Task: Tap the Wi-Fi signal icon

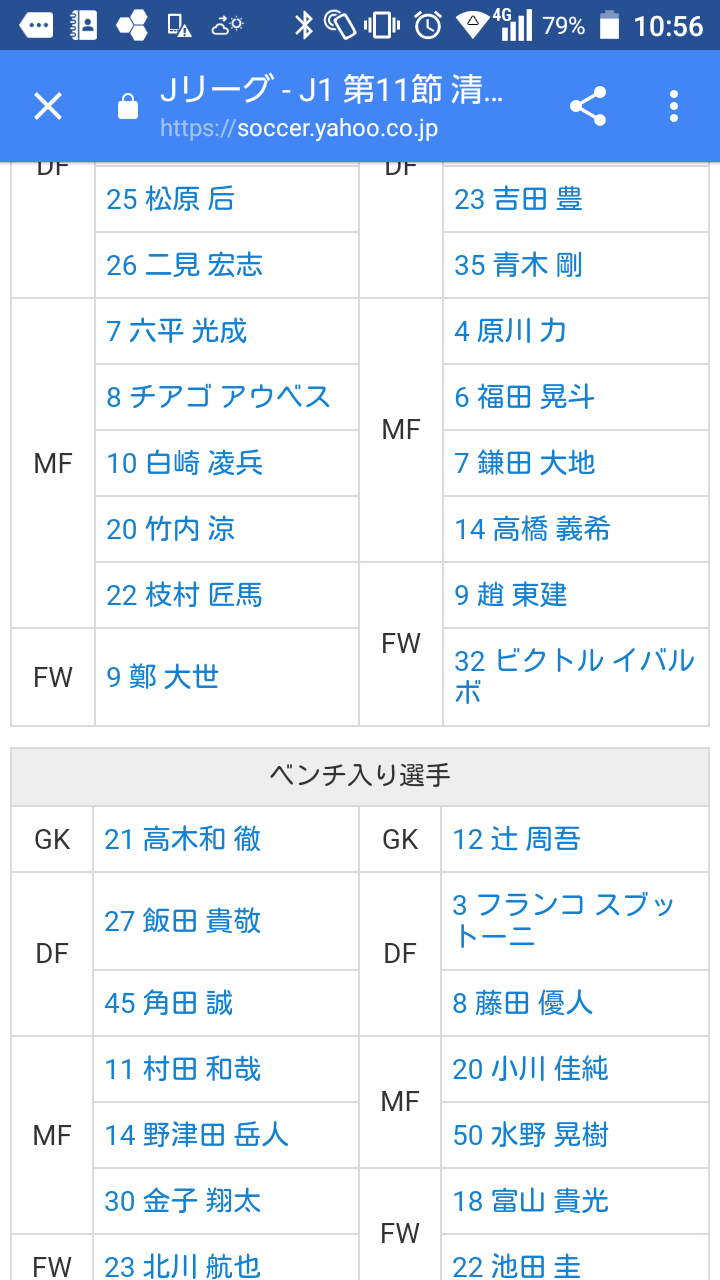Action: tap(471, 25)
